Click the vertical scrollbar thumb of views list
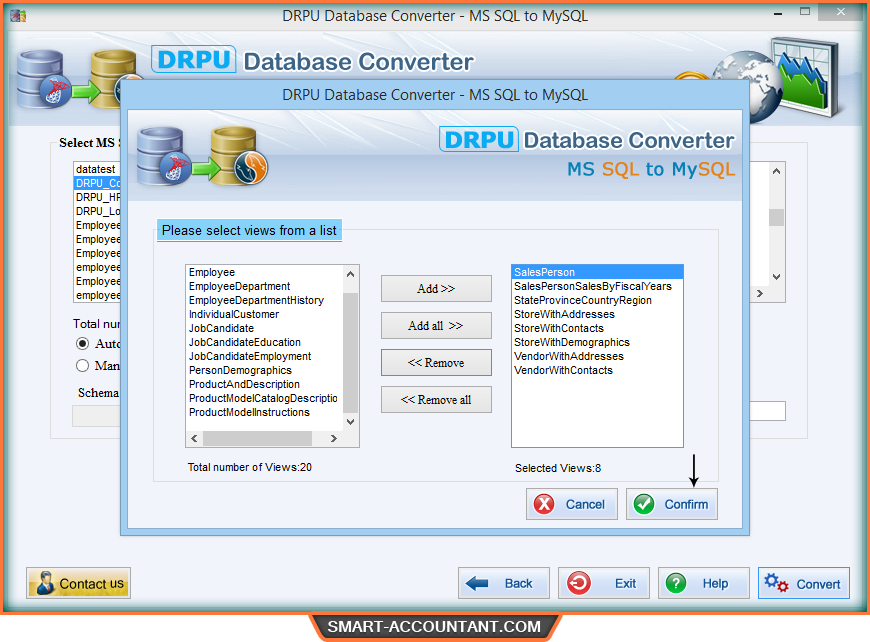Image resolution: width=870 pixels, height=642 pixels. click(350, 352)
